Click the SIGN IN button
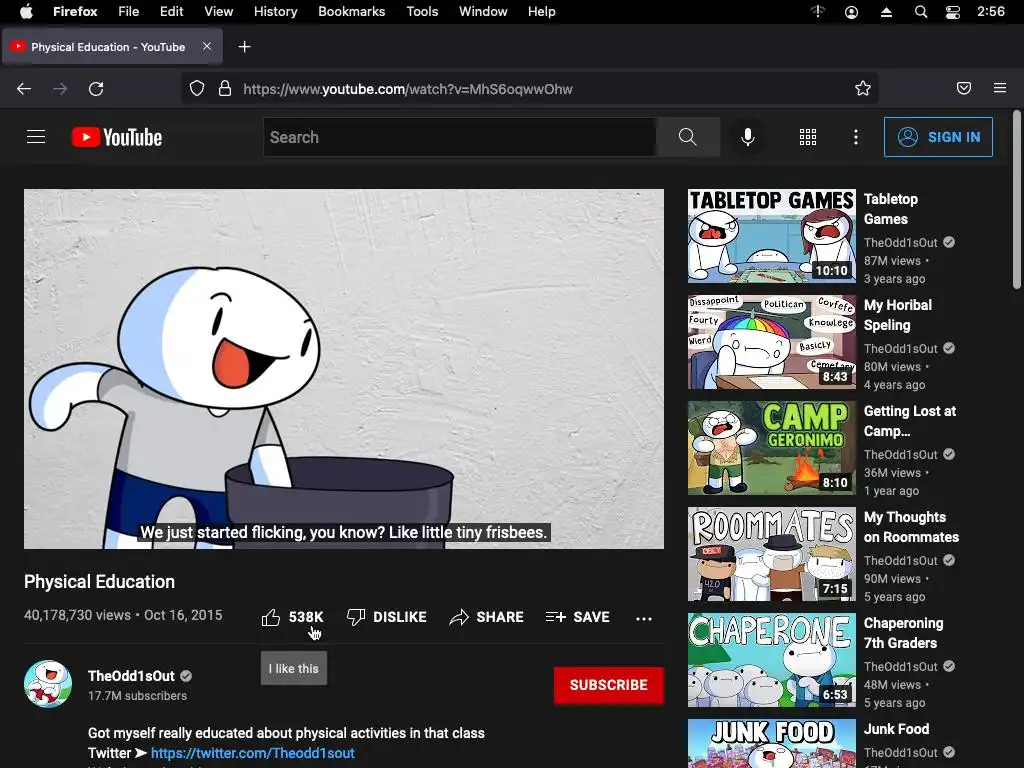The image size is (1024, 768). click(938, 137)
